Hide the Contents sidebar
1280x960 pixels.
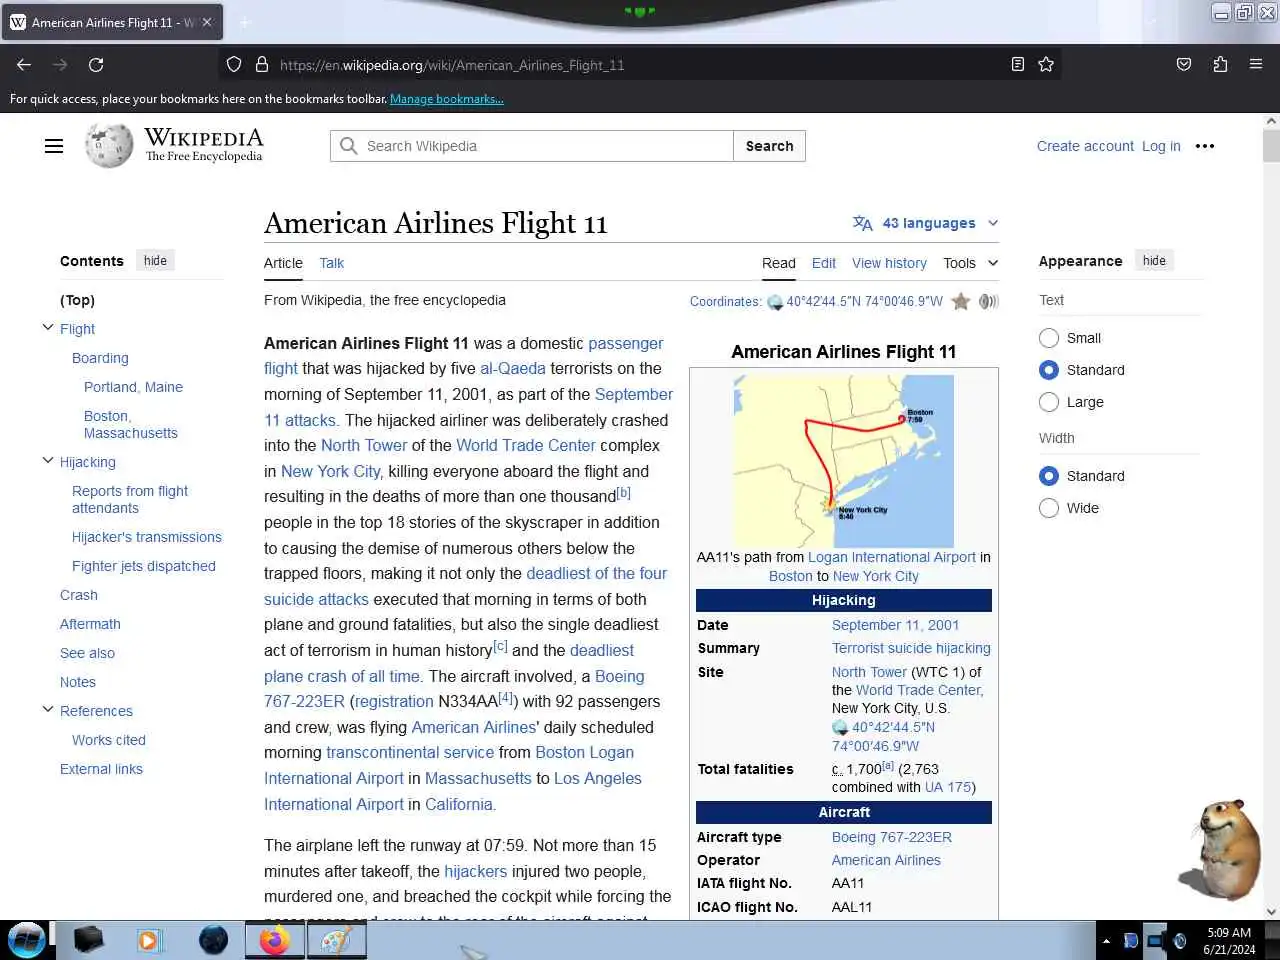[x=155, y=261]
